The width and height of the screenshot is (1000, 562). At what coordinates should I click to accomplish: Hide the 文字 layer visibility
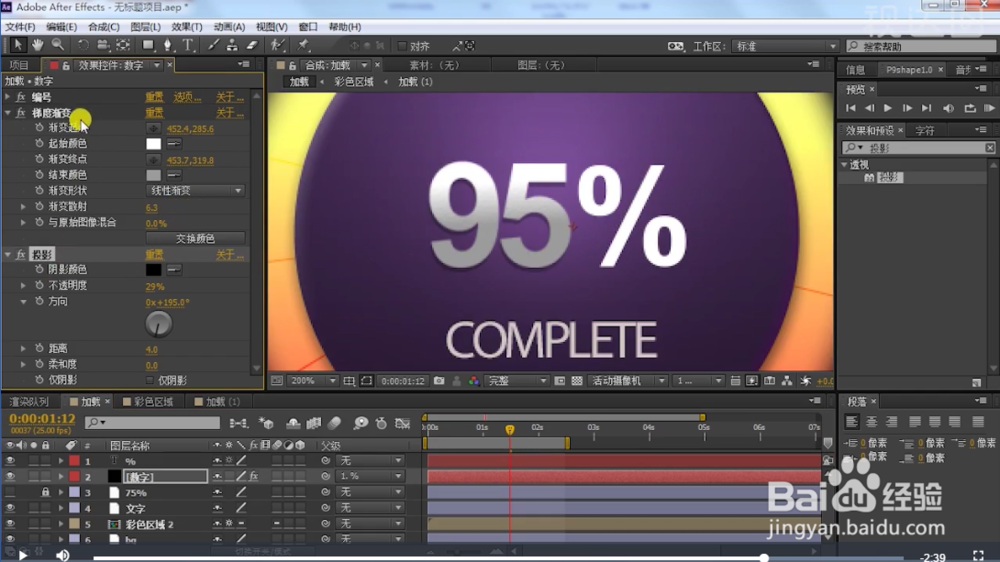click(10, 508)
